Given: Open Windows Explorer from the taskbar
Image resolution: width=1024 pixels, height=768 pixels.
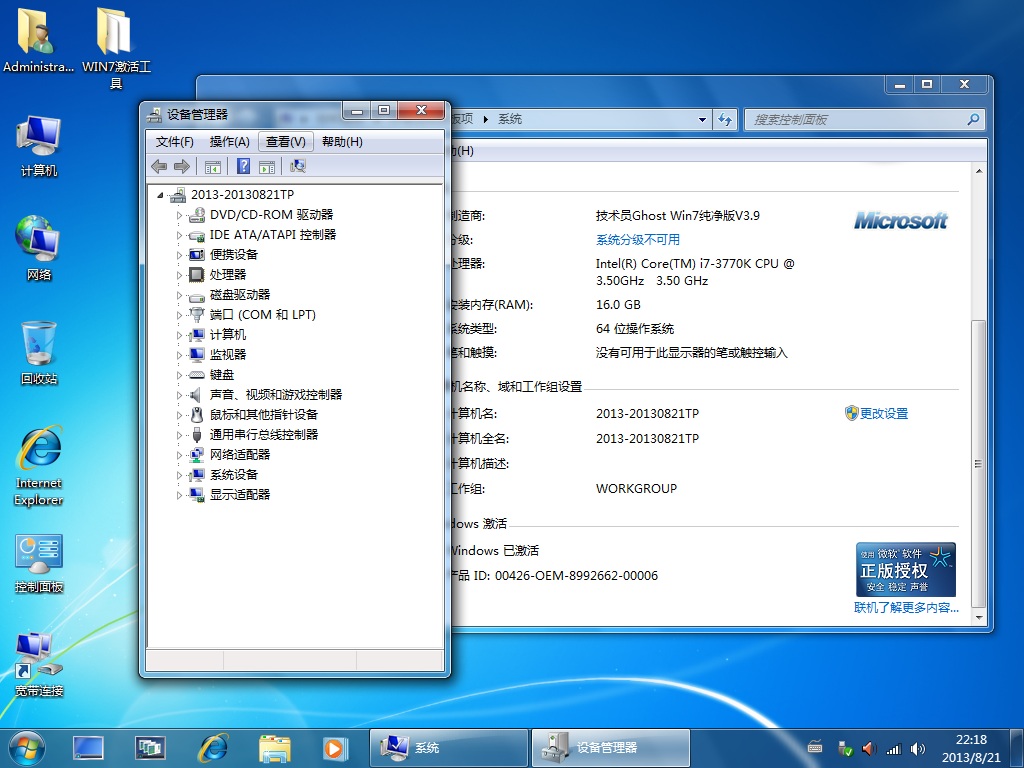Looking at the screenshot, I should pos(275,748).
